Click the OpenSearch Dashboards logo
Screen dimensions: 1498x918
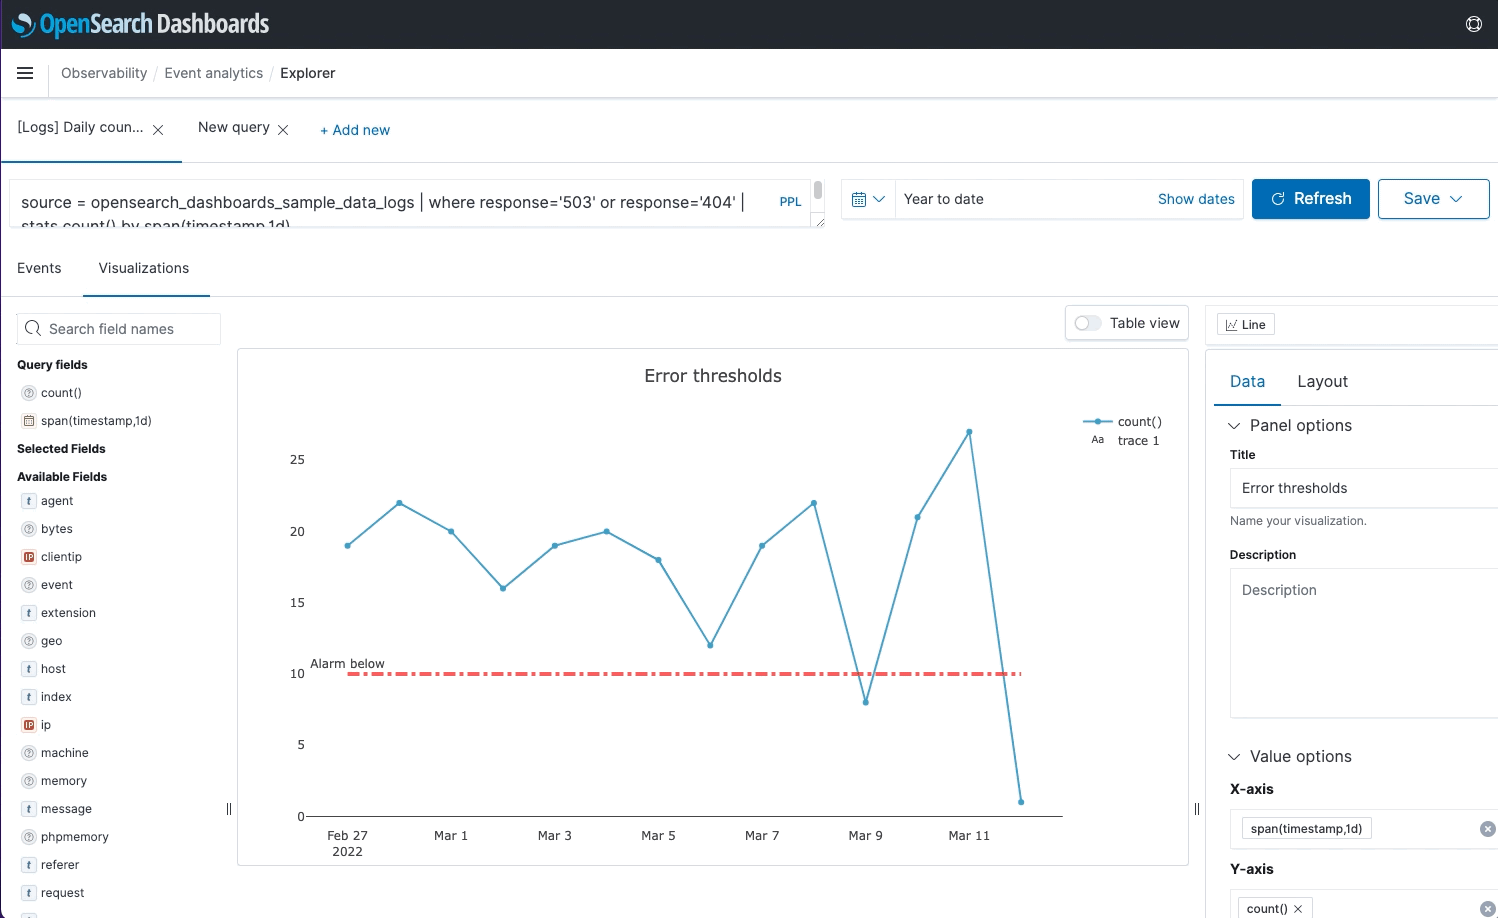140,24
